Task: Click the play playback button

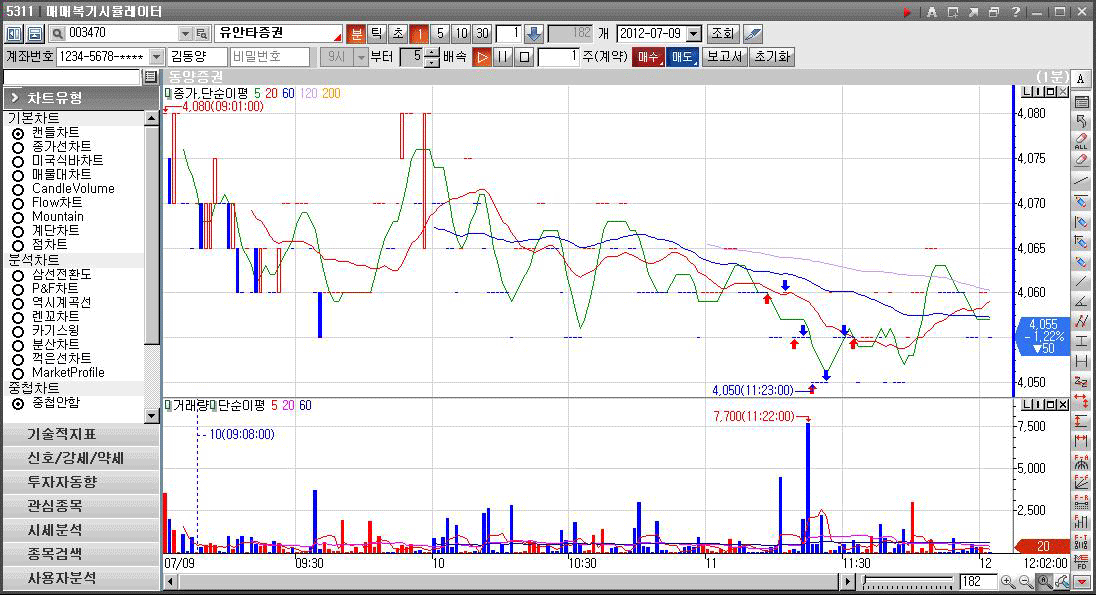Action: [482, 57]
